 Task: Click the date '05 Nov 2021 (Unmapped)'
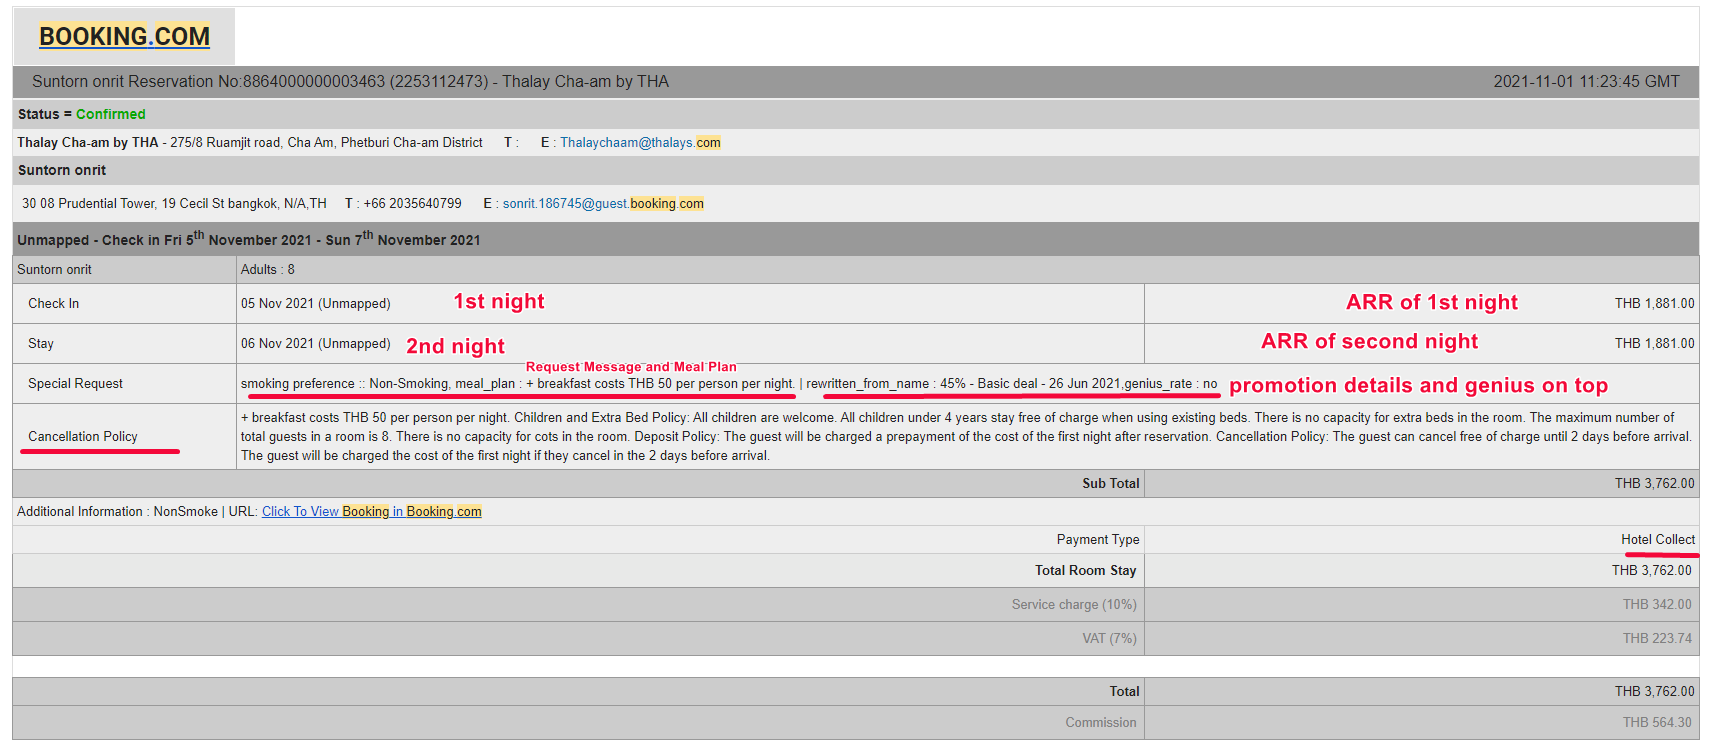point(316,304)
